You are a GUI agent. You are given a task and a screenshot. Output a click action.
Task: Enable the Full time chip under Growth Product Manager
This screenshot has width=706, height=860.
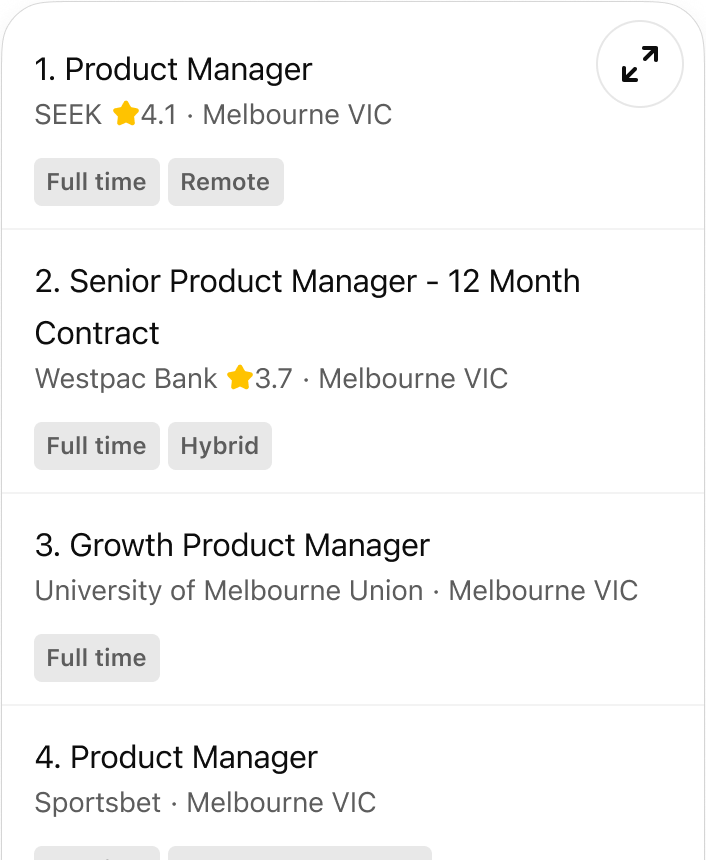point(96,658)
